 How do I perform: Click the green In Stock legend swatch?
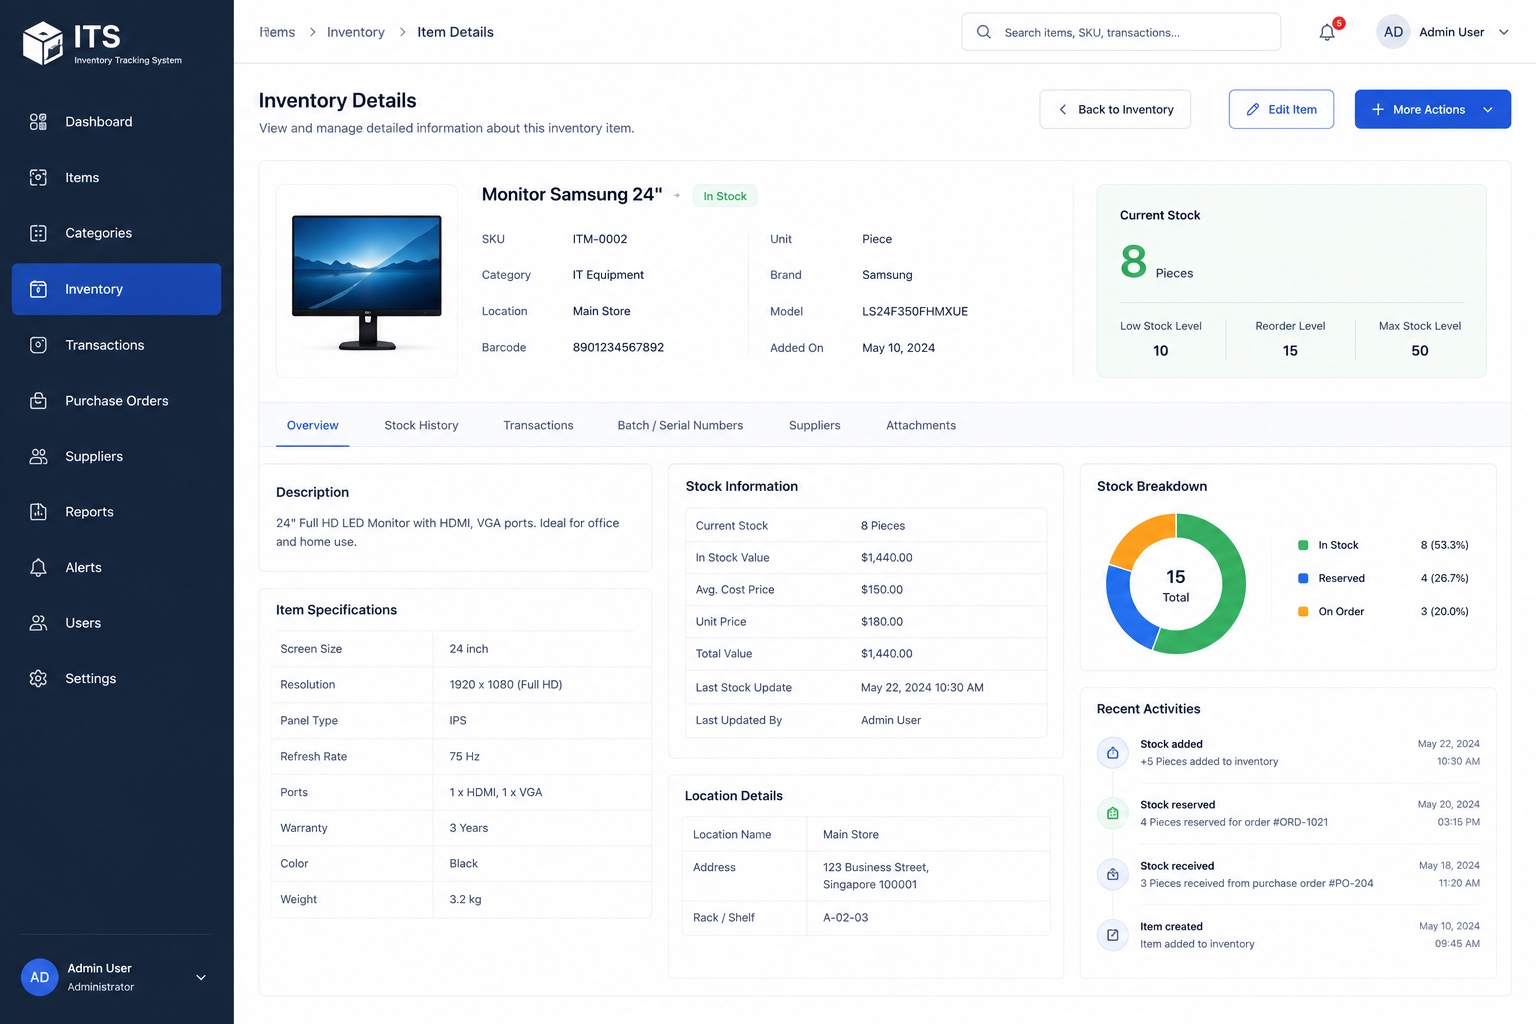click(1303, 545)
